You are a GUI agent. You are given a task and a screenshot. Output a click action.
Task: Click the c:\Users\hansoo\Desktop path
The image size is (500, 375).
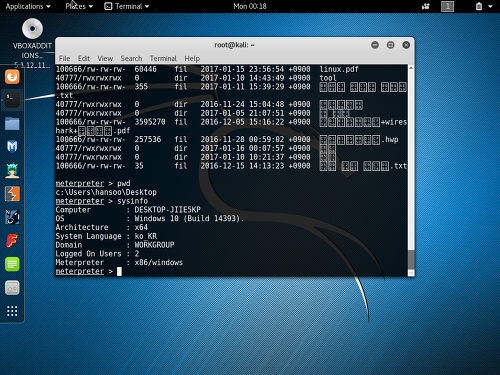106,192
